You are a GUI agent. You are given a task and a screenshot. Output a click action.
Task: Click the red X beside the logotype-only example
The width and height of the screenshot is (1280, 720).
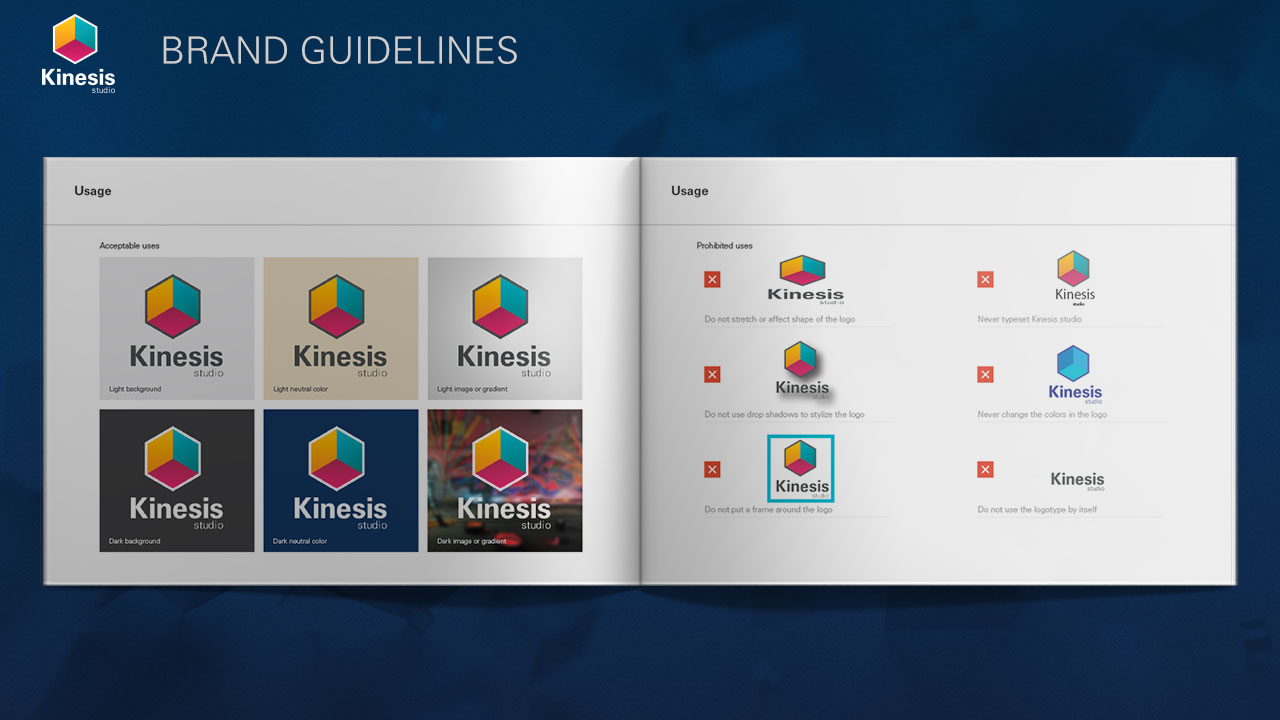[985, 469]
